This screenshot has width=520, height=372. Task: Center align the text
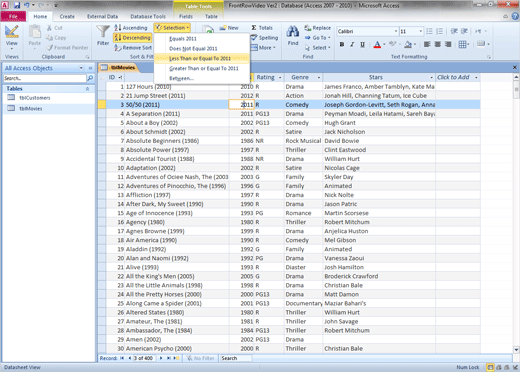tap(438, 44)
